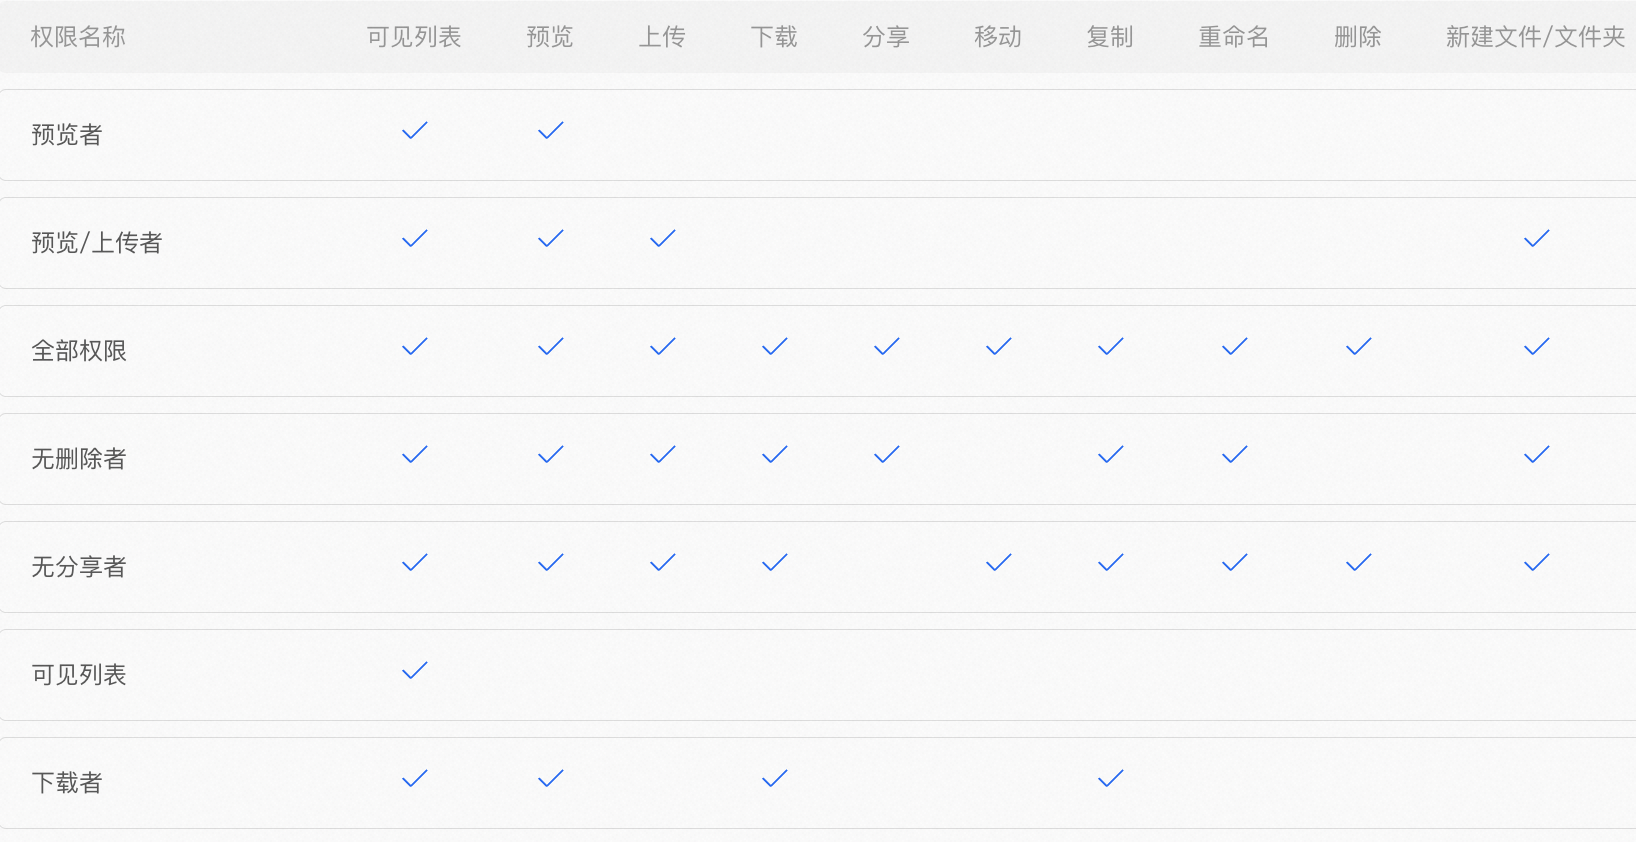The height and width of the screenshot is (842, 1636).
Task: Click the 复制 checkmark in 下载者 row
Action: 1111,778
